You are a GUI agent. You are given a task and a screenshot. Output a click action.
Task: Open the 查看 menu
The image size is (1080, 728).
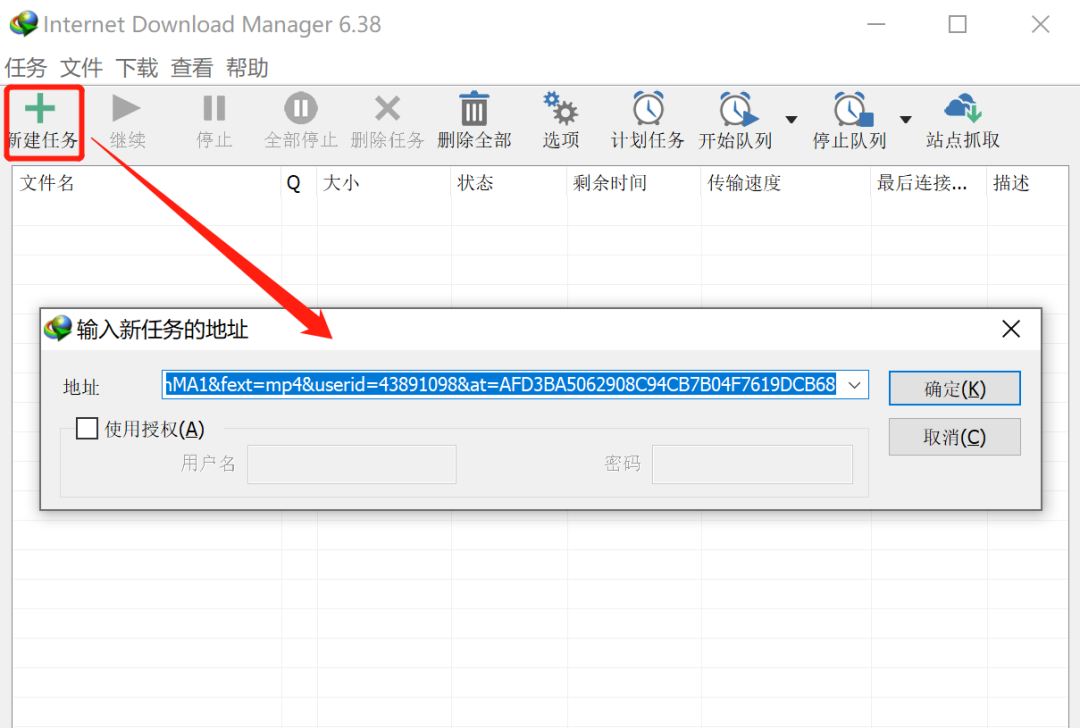pos(191,67)
